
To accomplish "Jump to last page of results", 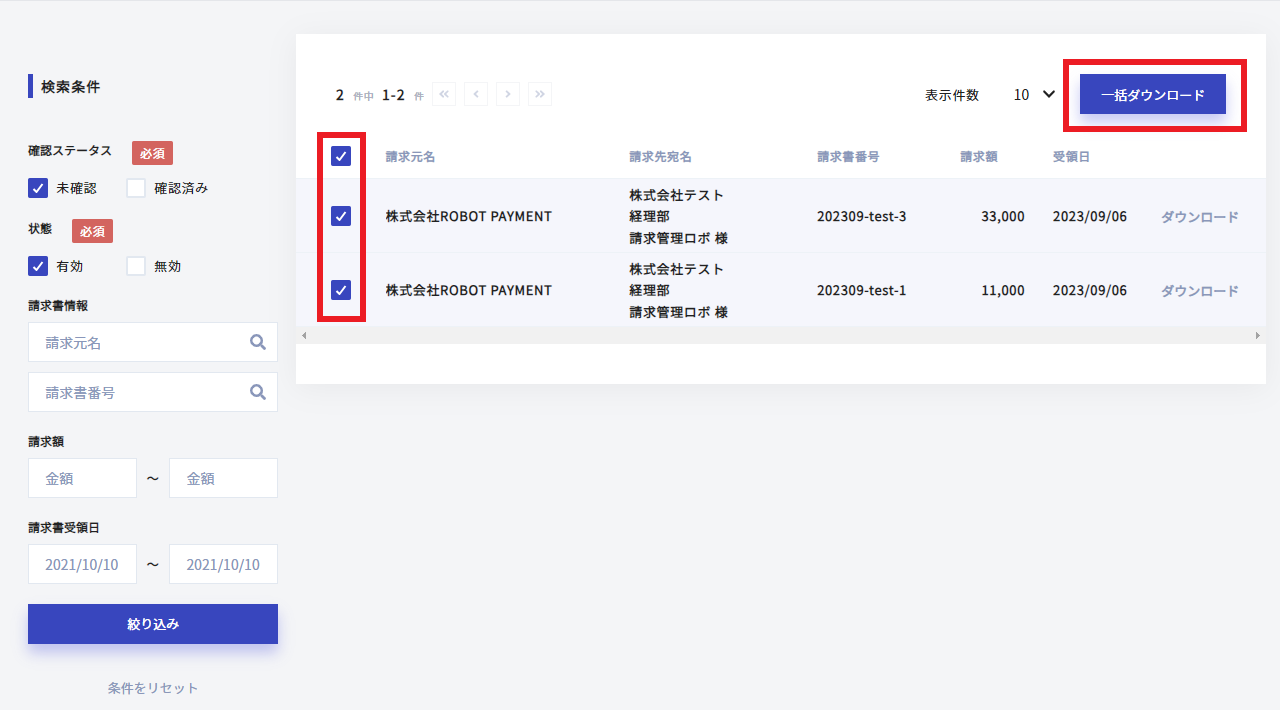I will [x=540, y=94].
